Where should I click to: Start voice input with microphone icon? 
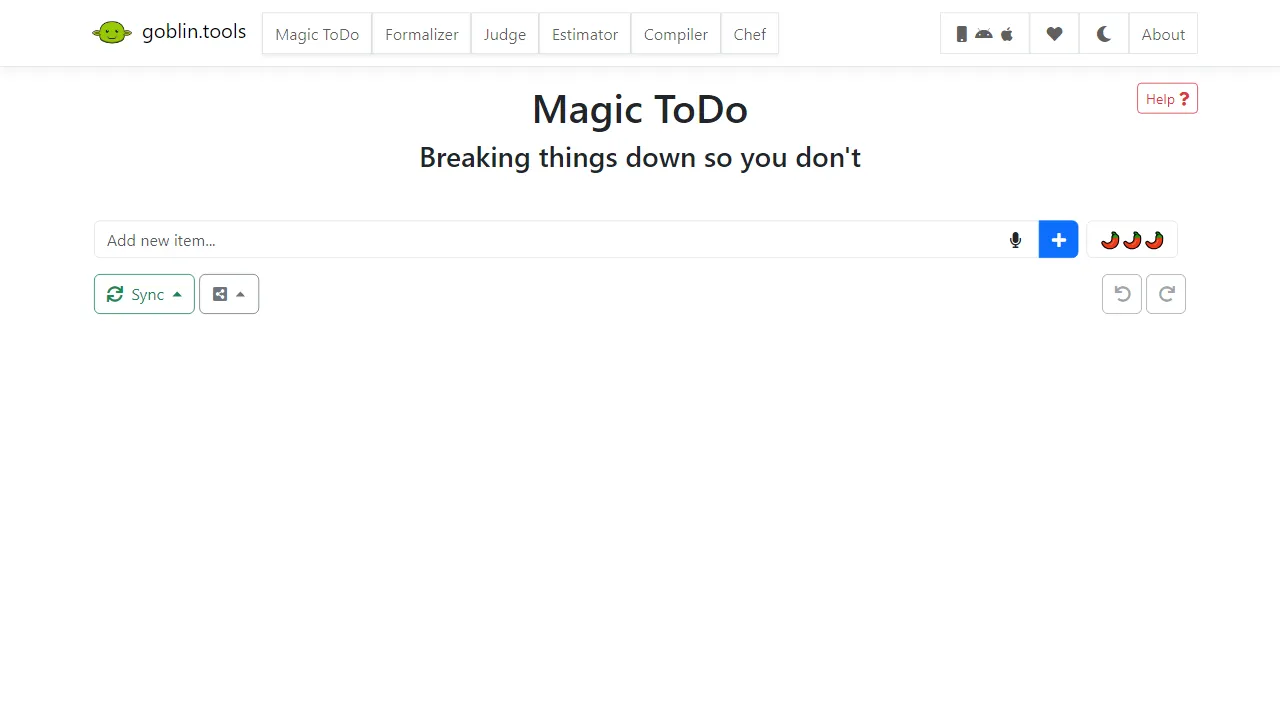pyautogui.click(x=1016, y=240)
